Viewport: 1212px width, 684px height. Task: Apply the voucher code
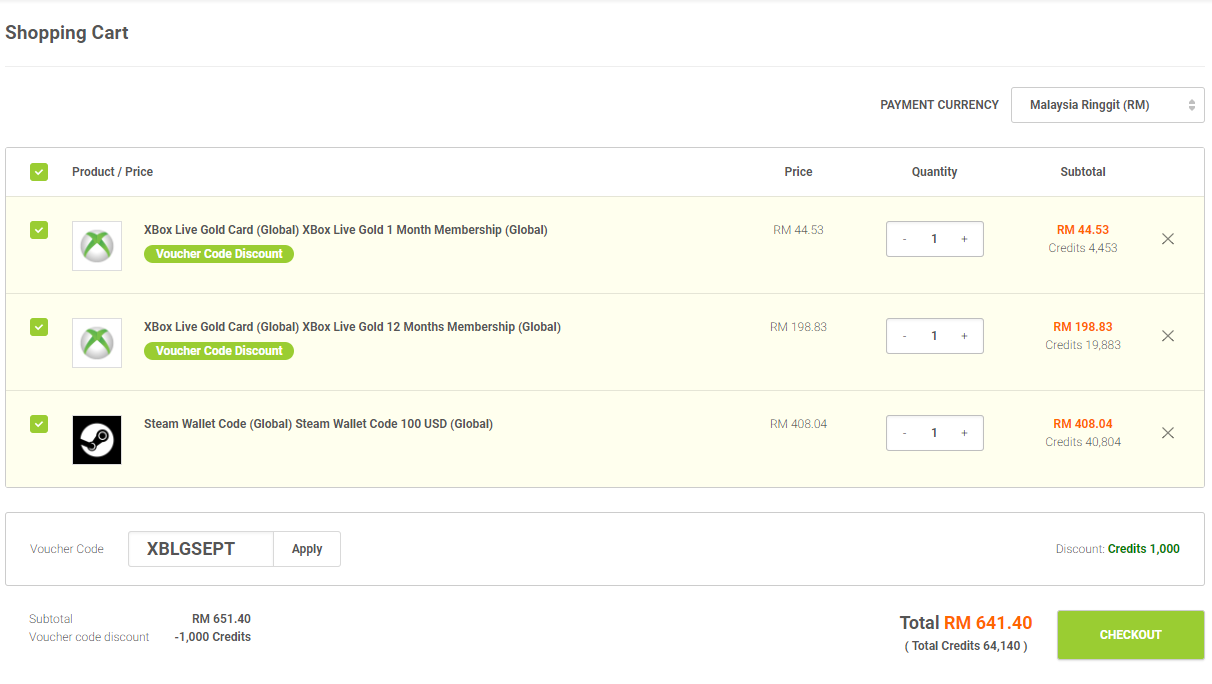click(307, 549)
